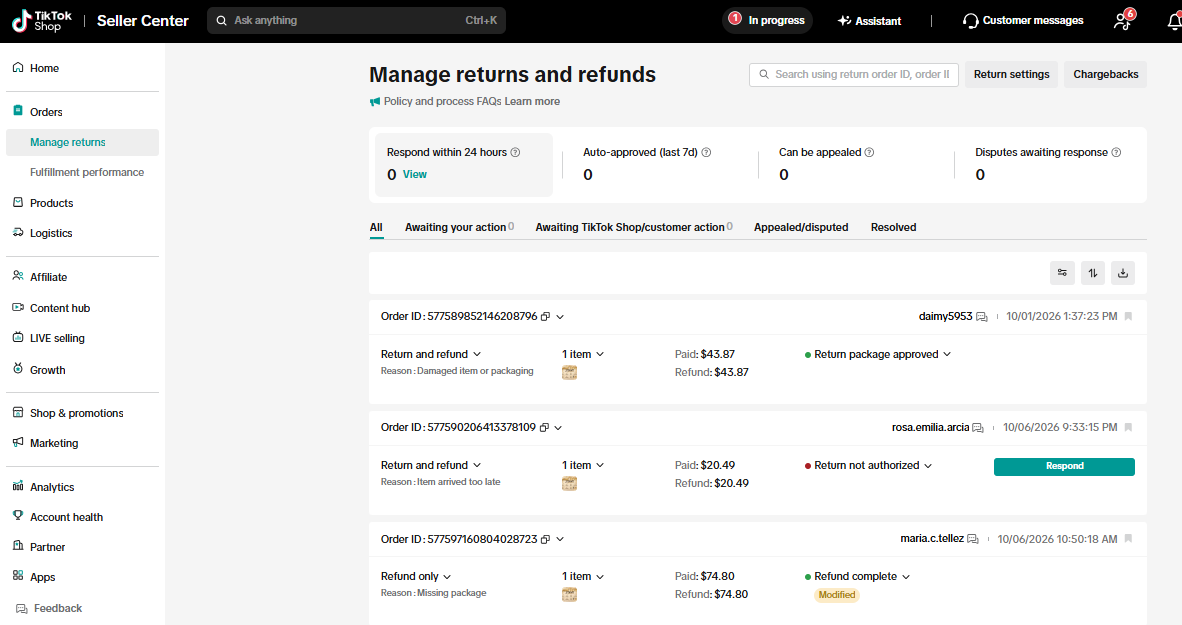Download the returns list export
1182x625 pixels.
(1122, 273)
